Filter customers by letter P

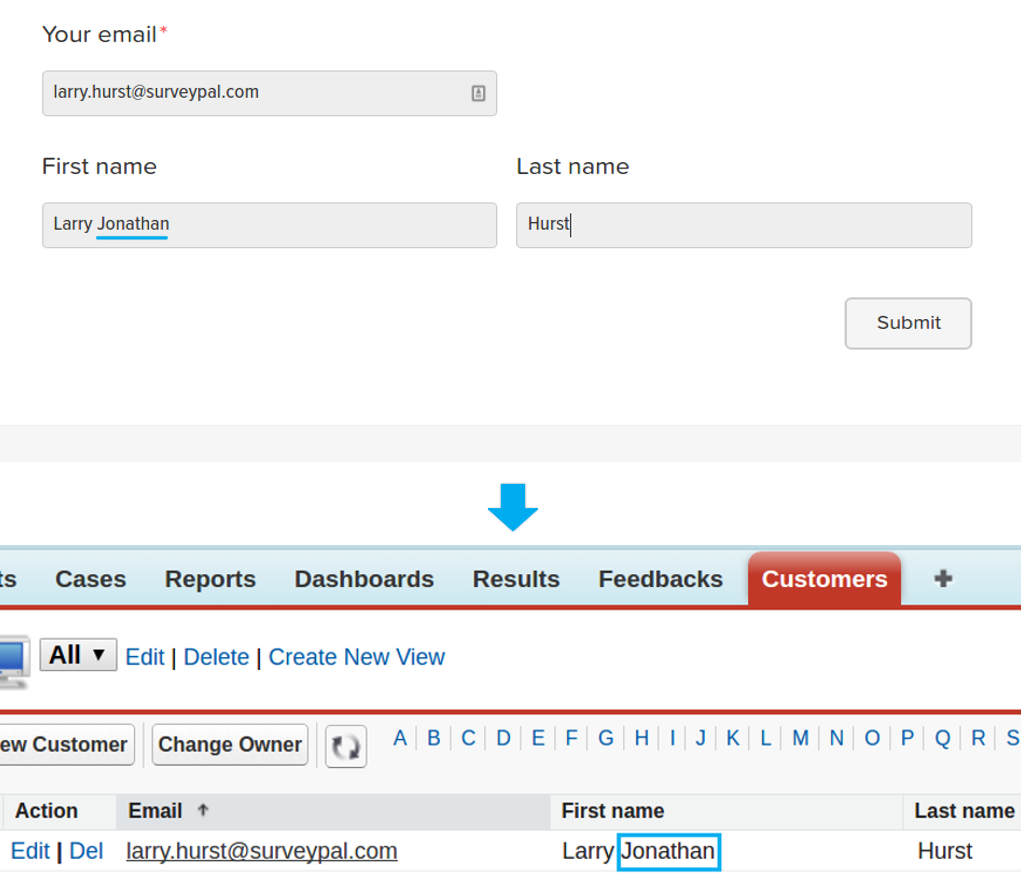907,738
